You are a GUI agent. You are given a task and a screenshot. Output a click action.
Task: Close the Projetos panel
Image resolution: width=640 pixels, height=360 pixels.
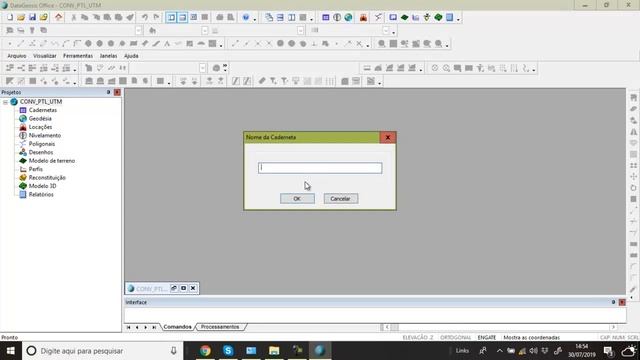click(x=117, y=92)
